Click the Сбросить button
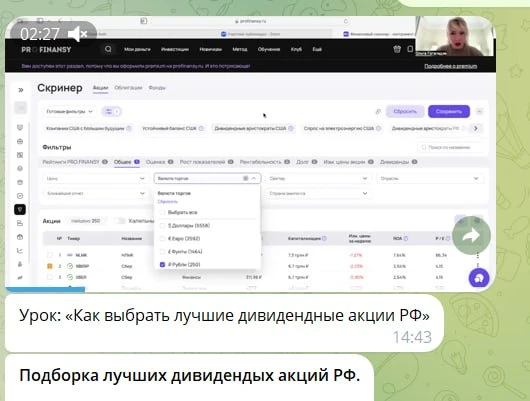 (405, 111)
